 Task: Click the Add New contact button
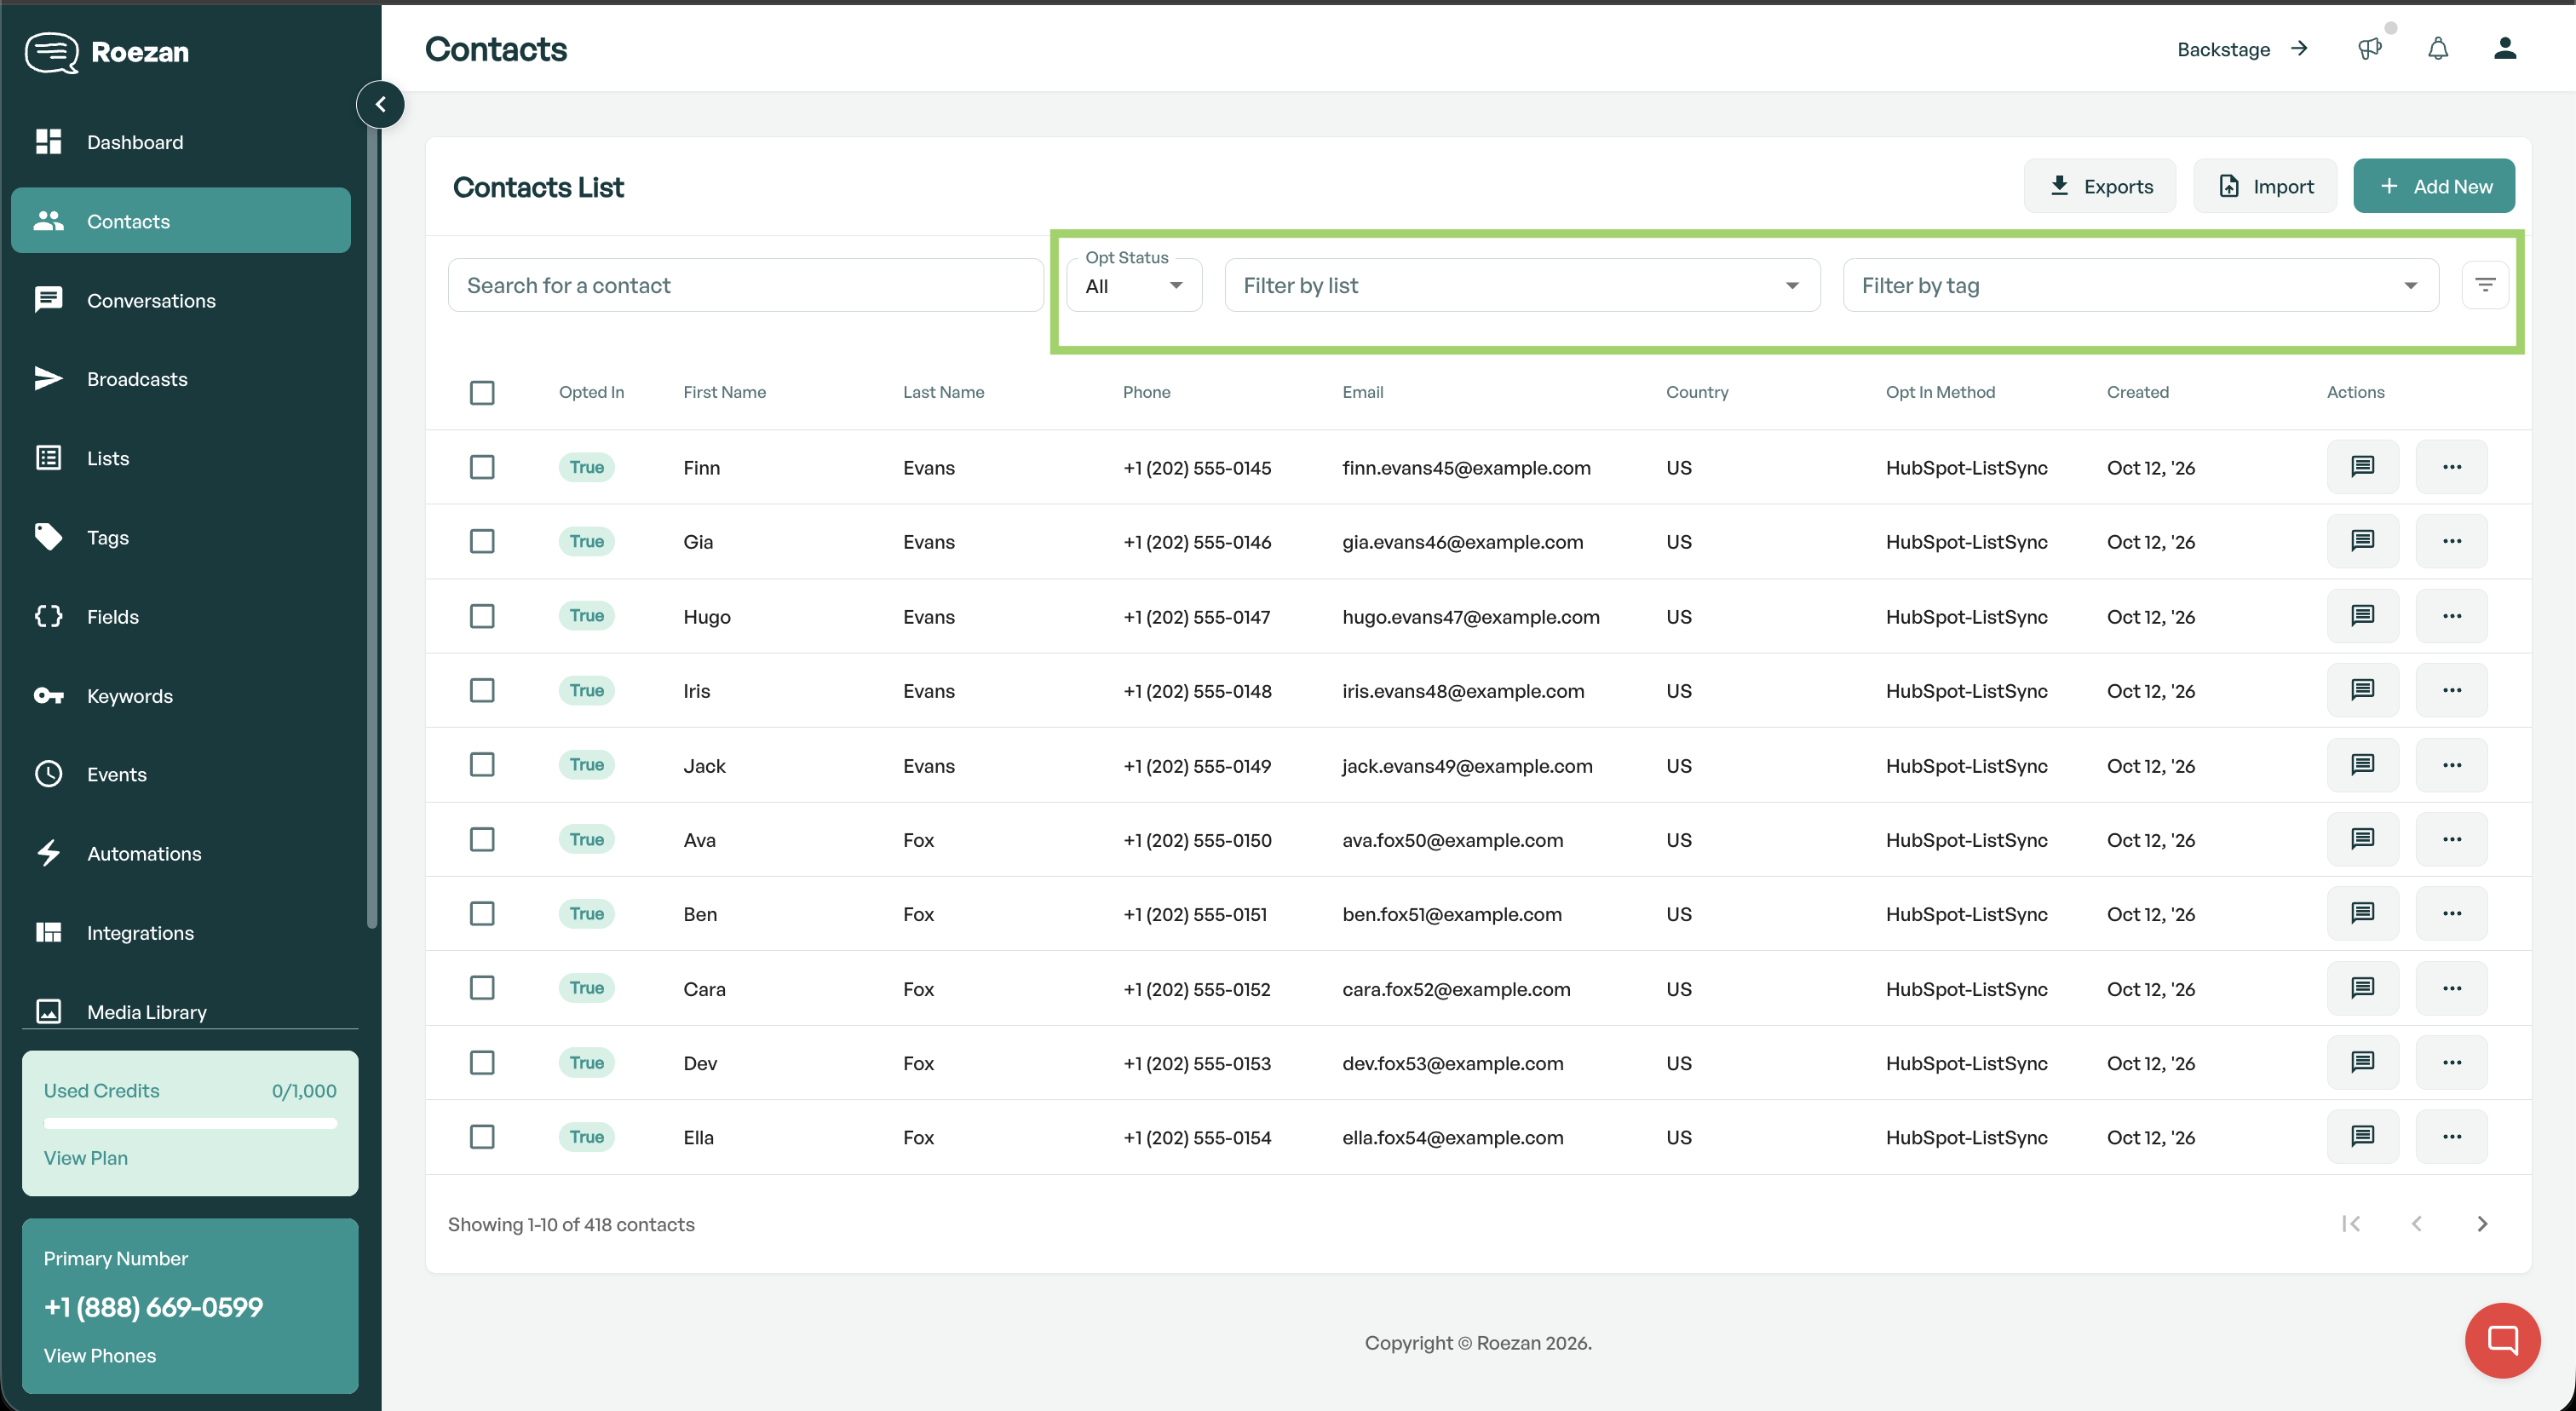click(x=2434, y=186)
